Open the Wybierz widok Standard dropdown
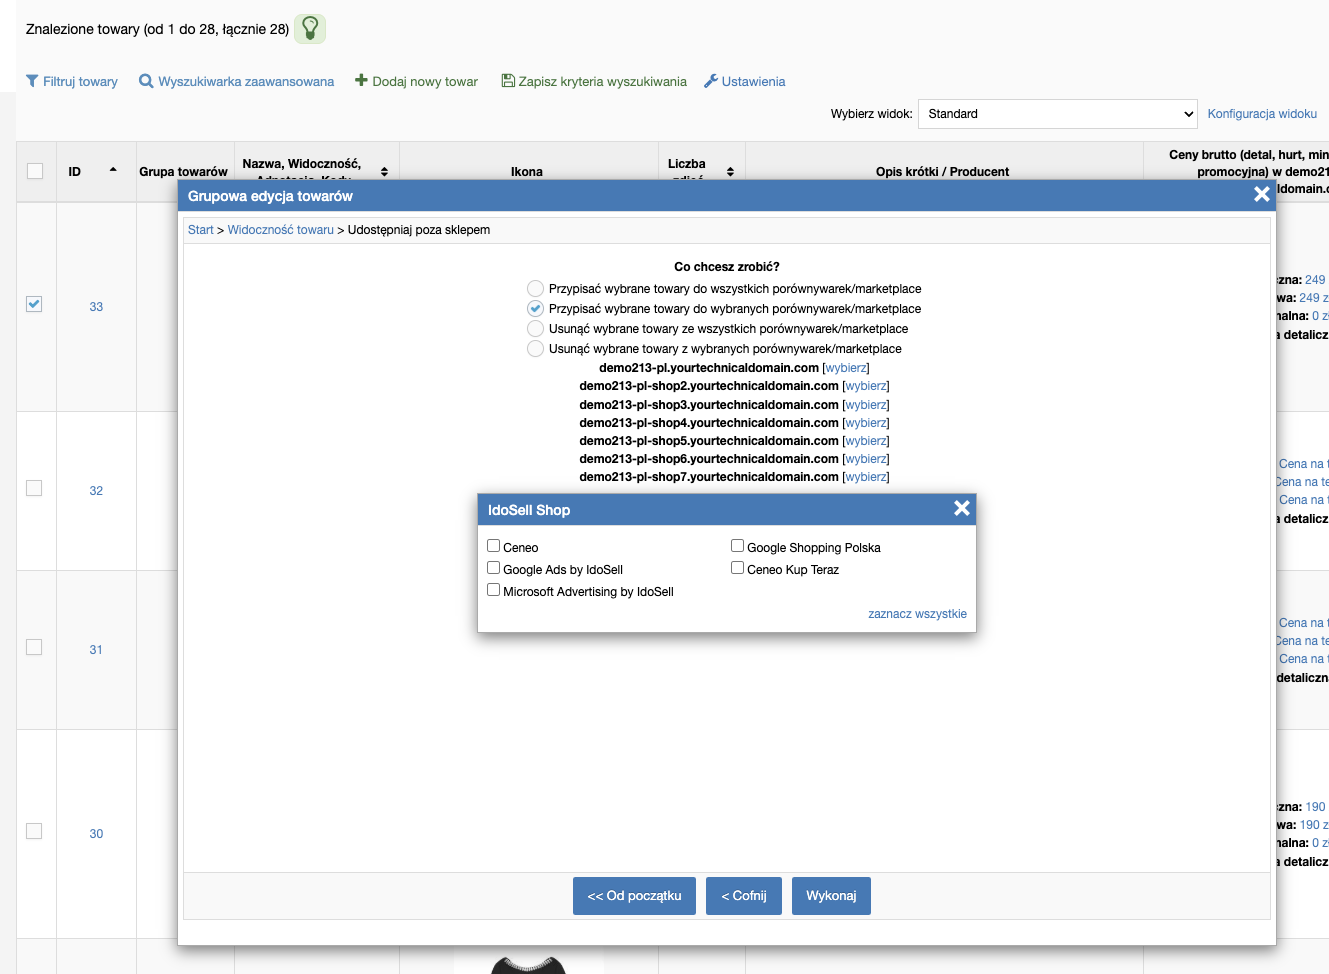This screenshot has height=974, width=1329. click(1058, 114)
